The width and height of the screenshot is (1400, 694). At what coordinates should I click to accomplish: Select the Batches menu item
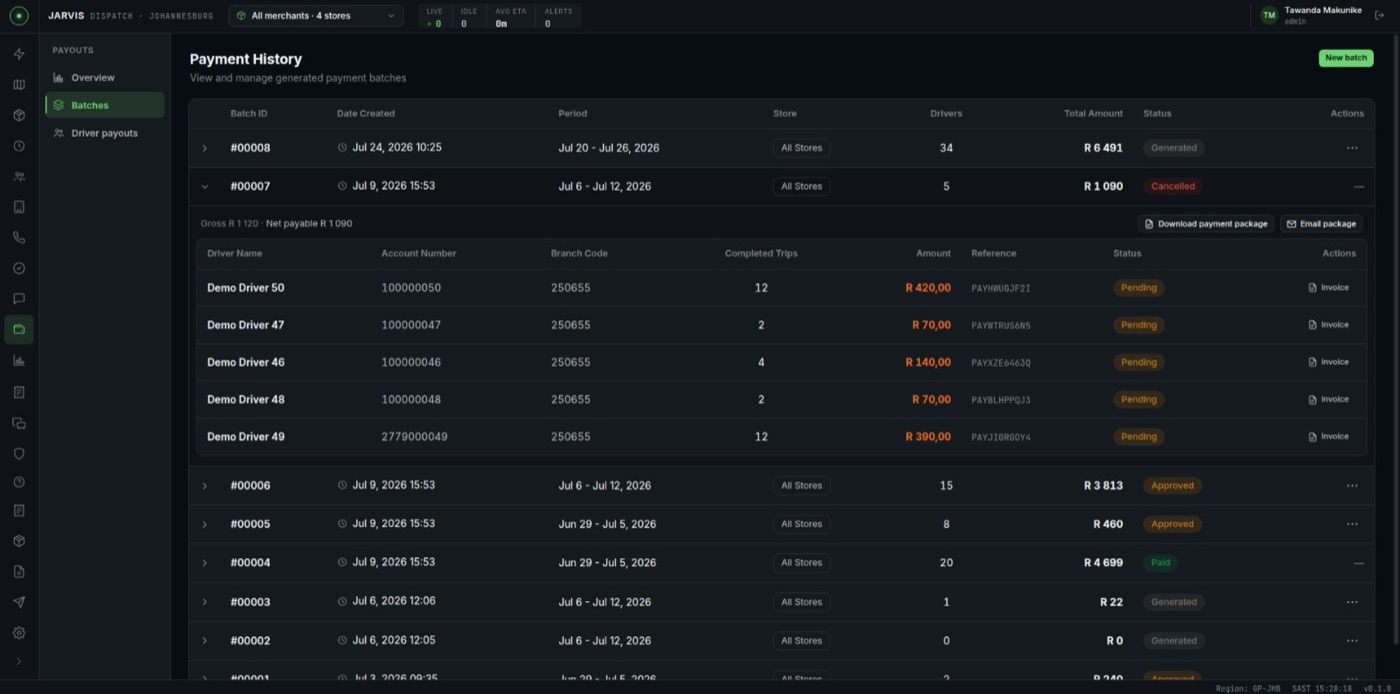104,105
